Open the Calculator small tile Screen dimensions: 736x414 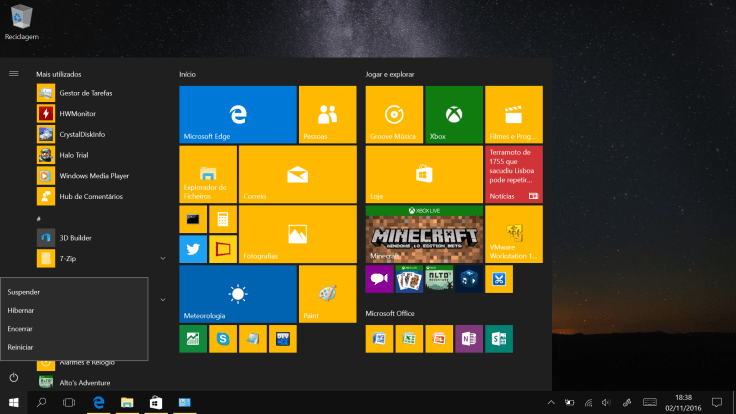(x=222, y=219)
